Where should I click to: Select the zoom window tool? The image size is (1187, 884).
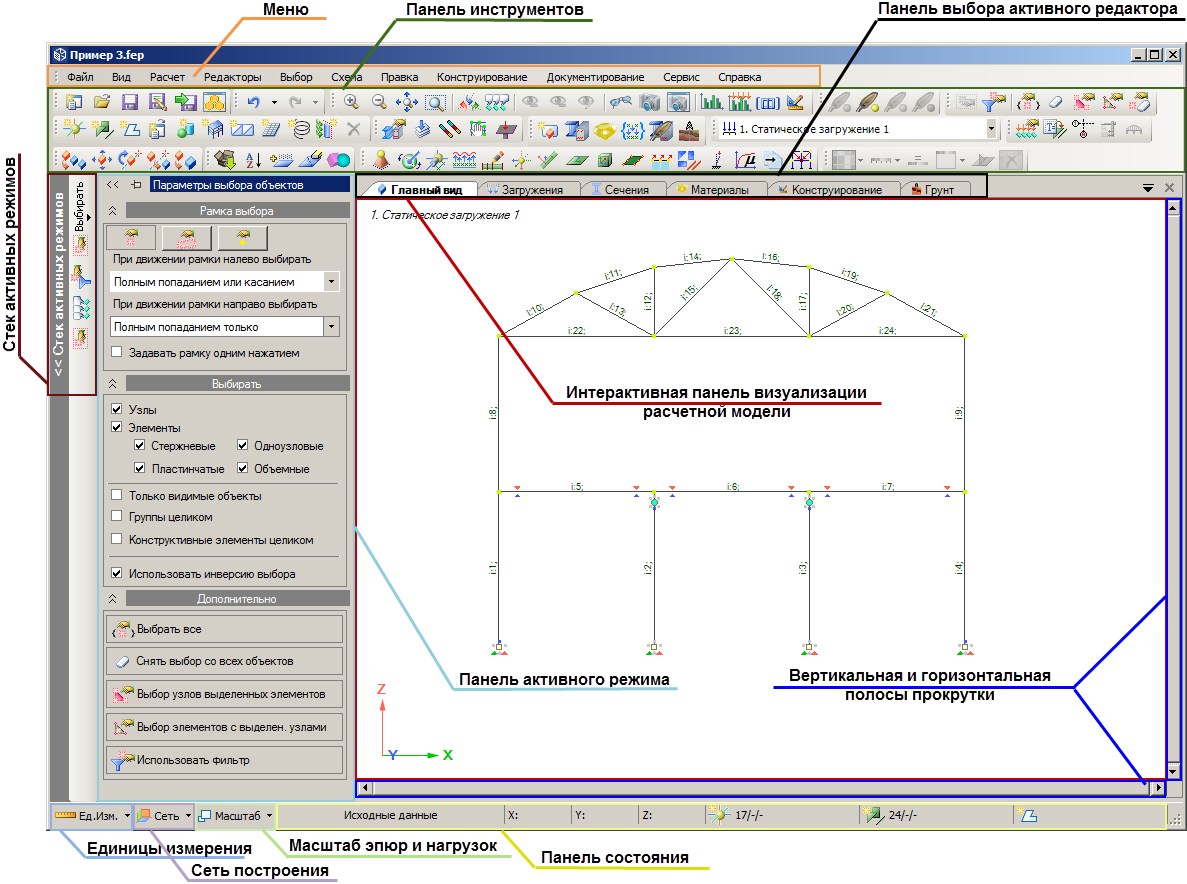(x=435, y=102)
